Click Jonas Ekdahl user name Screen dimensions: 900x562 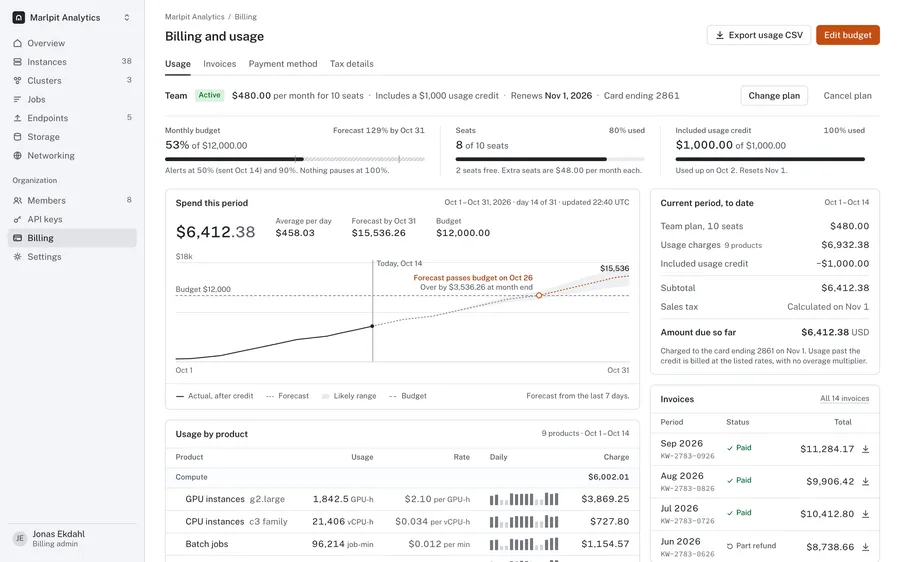click(x=59, y=534)
